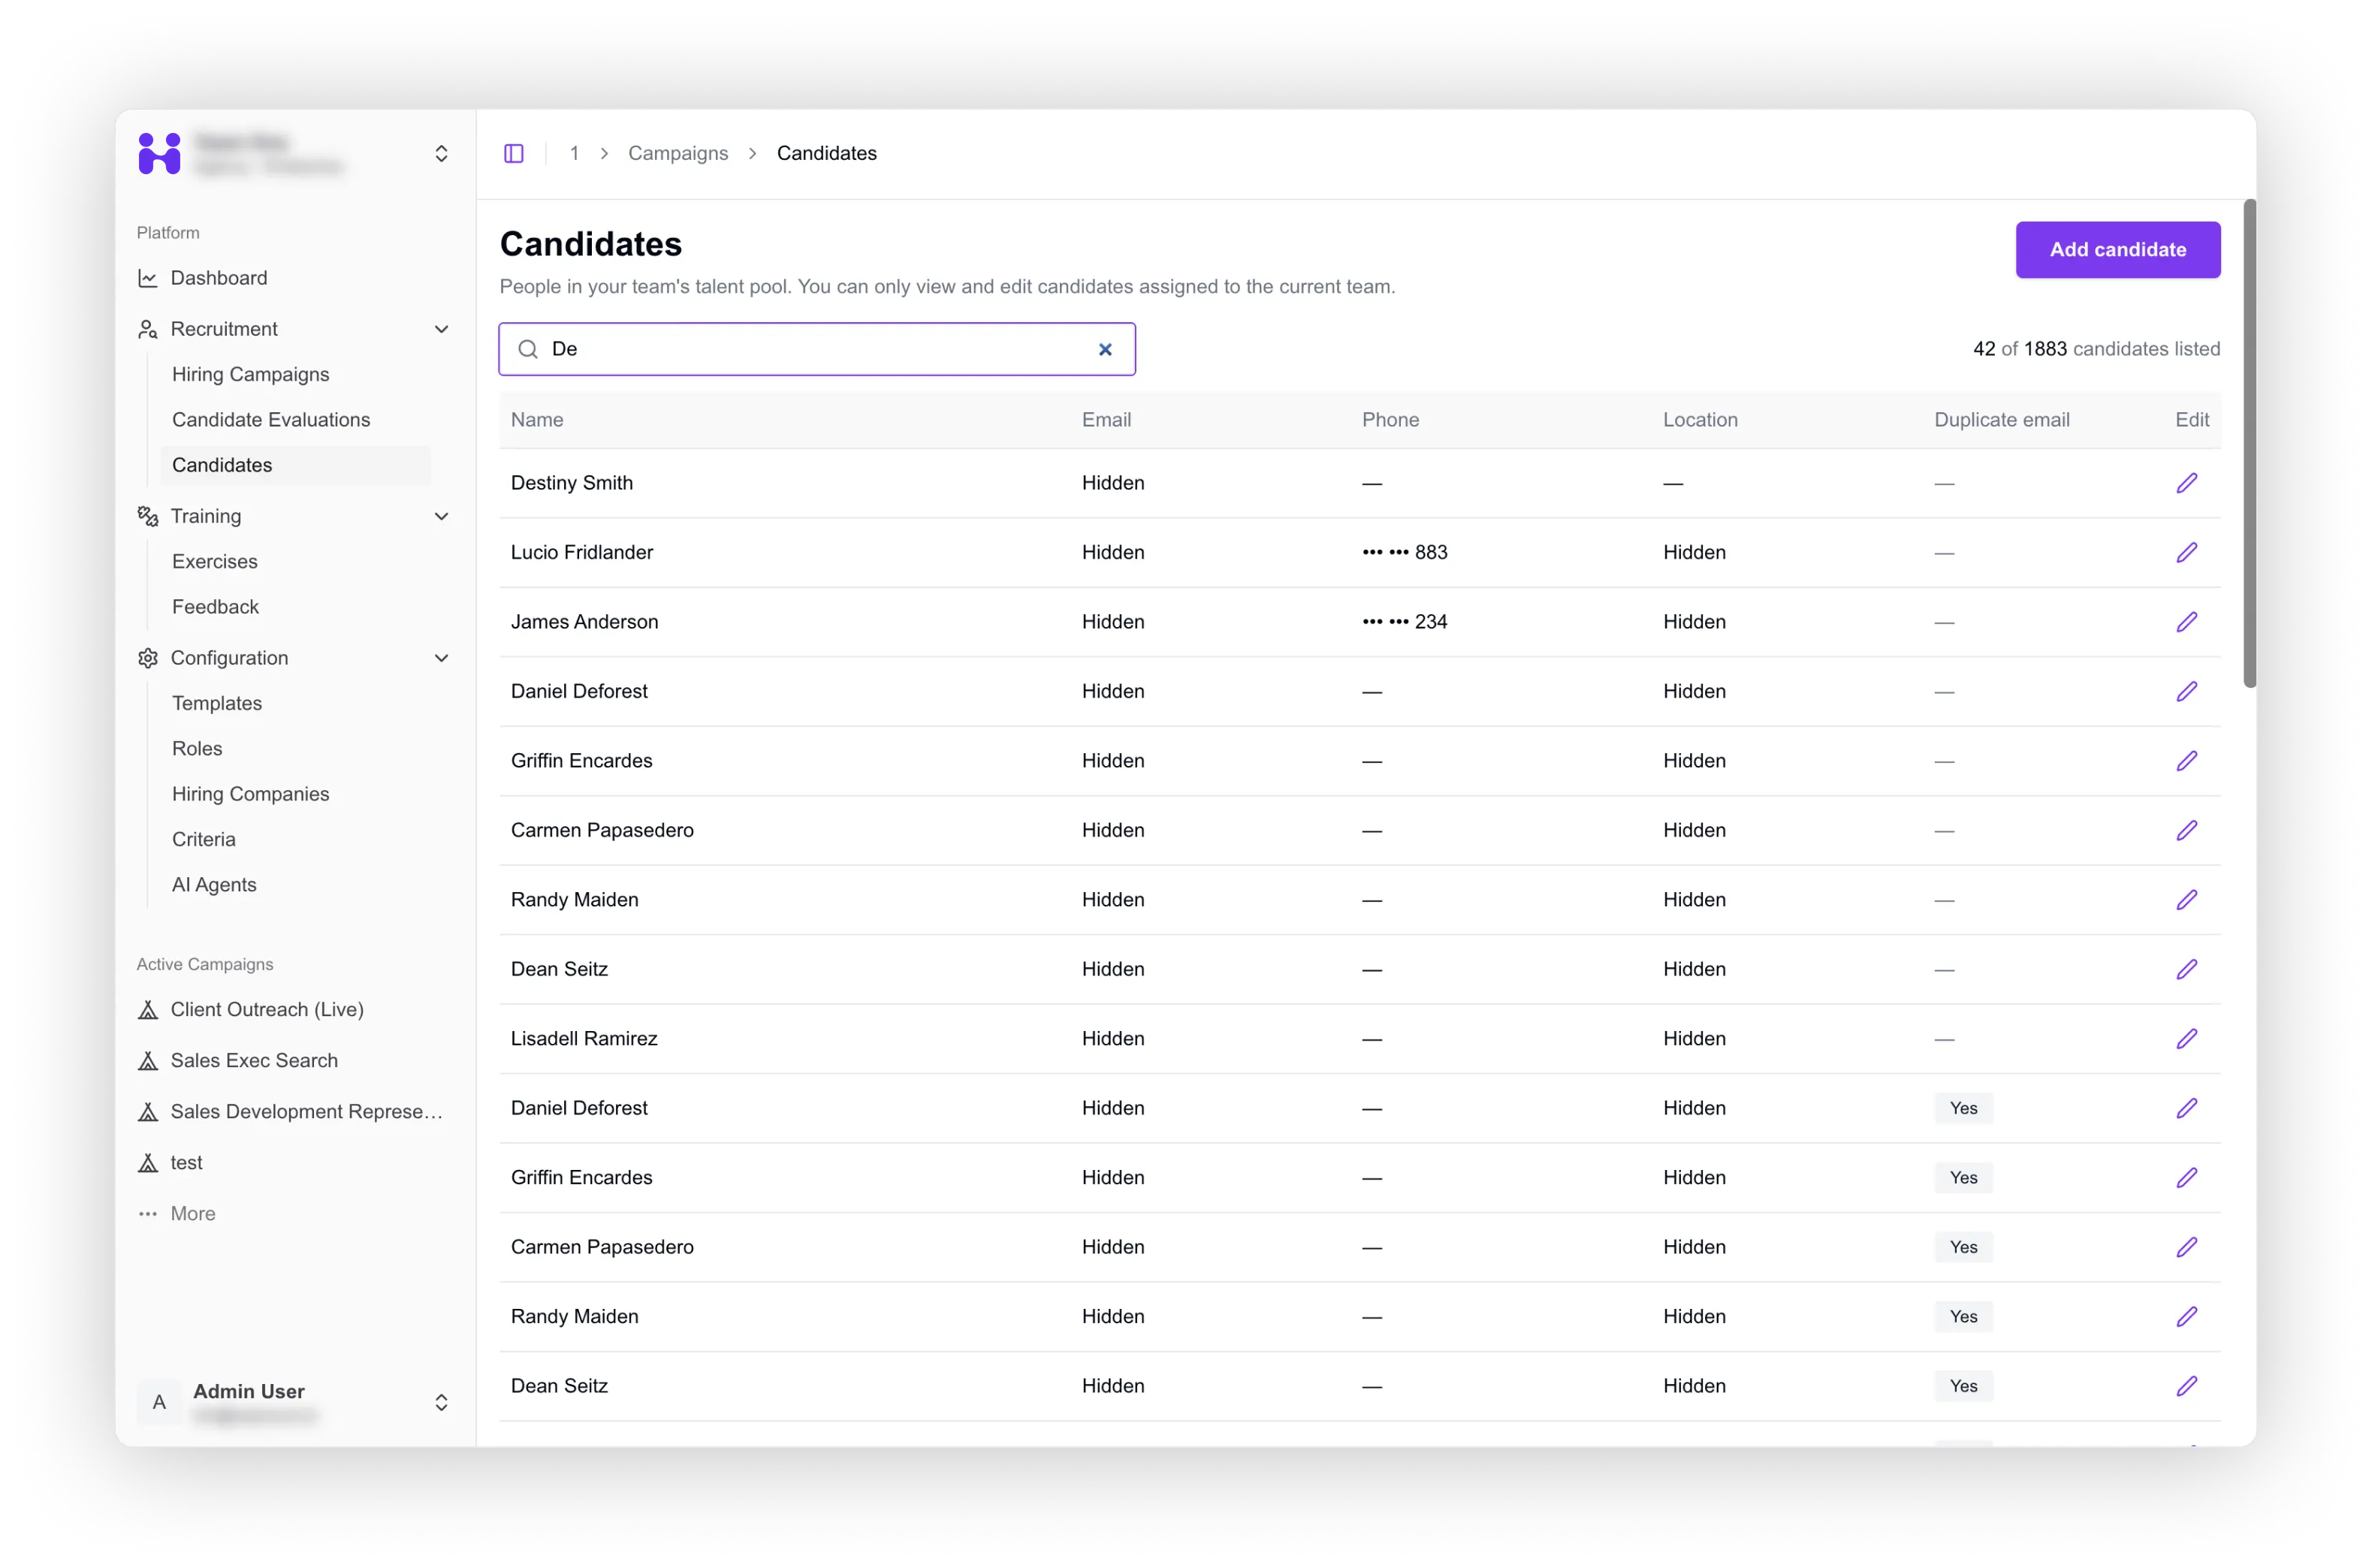Click the Duplicate email column header
This screenshot has height=1568, width=2372.
coord(2002,420)
